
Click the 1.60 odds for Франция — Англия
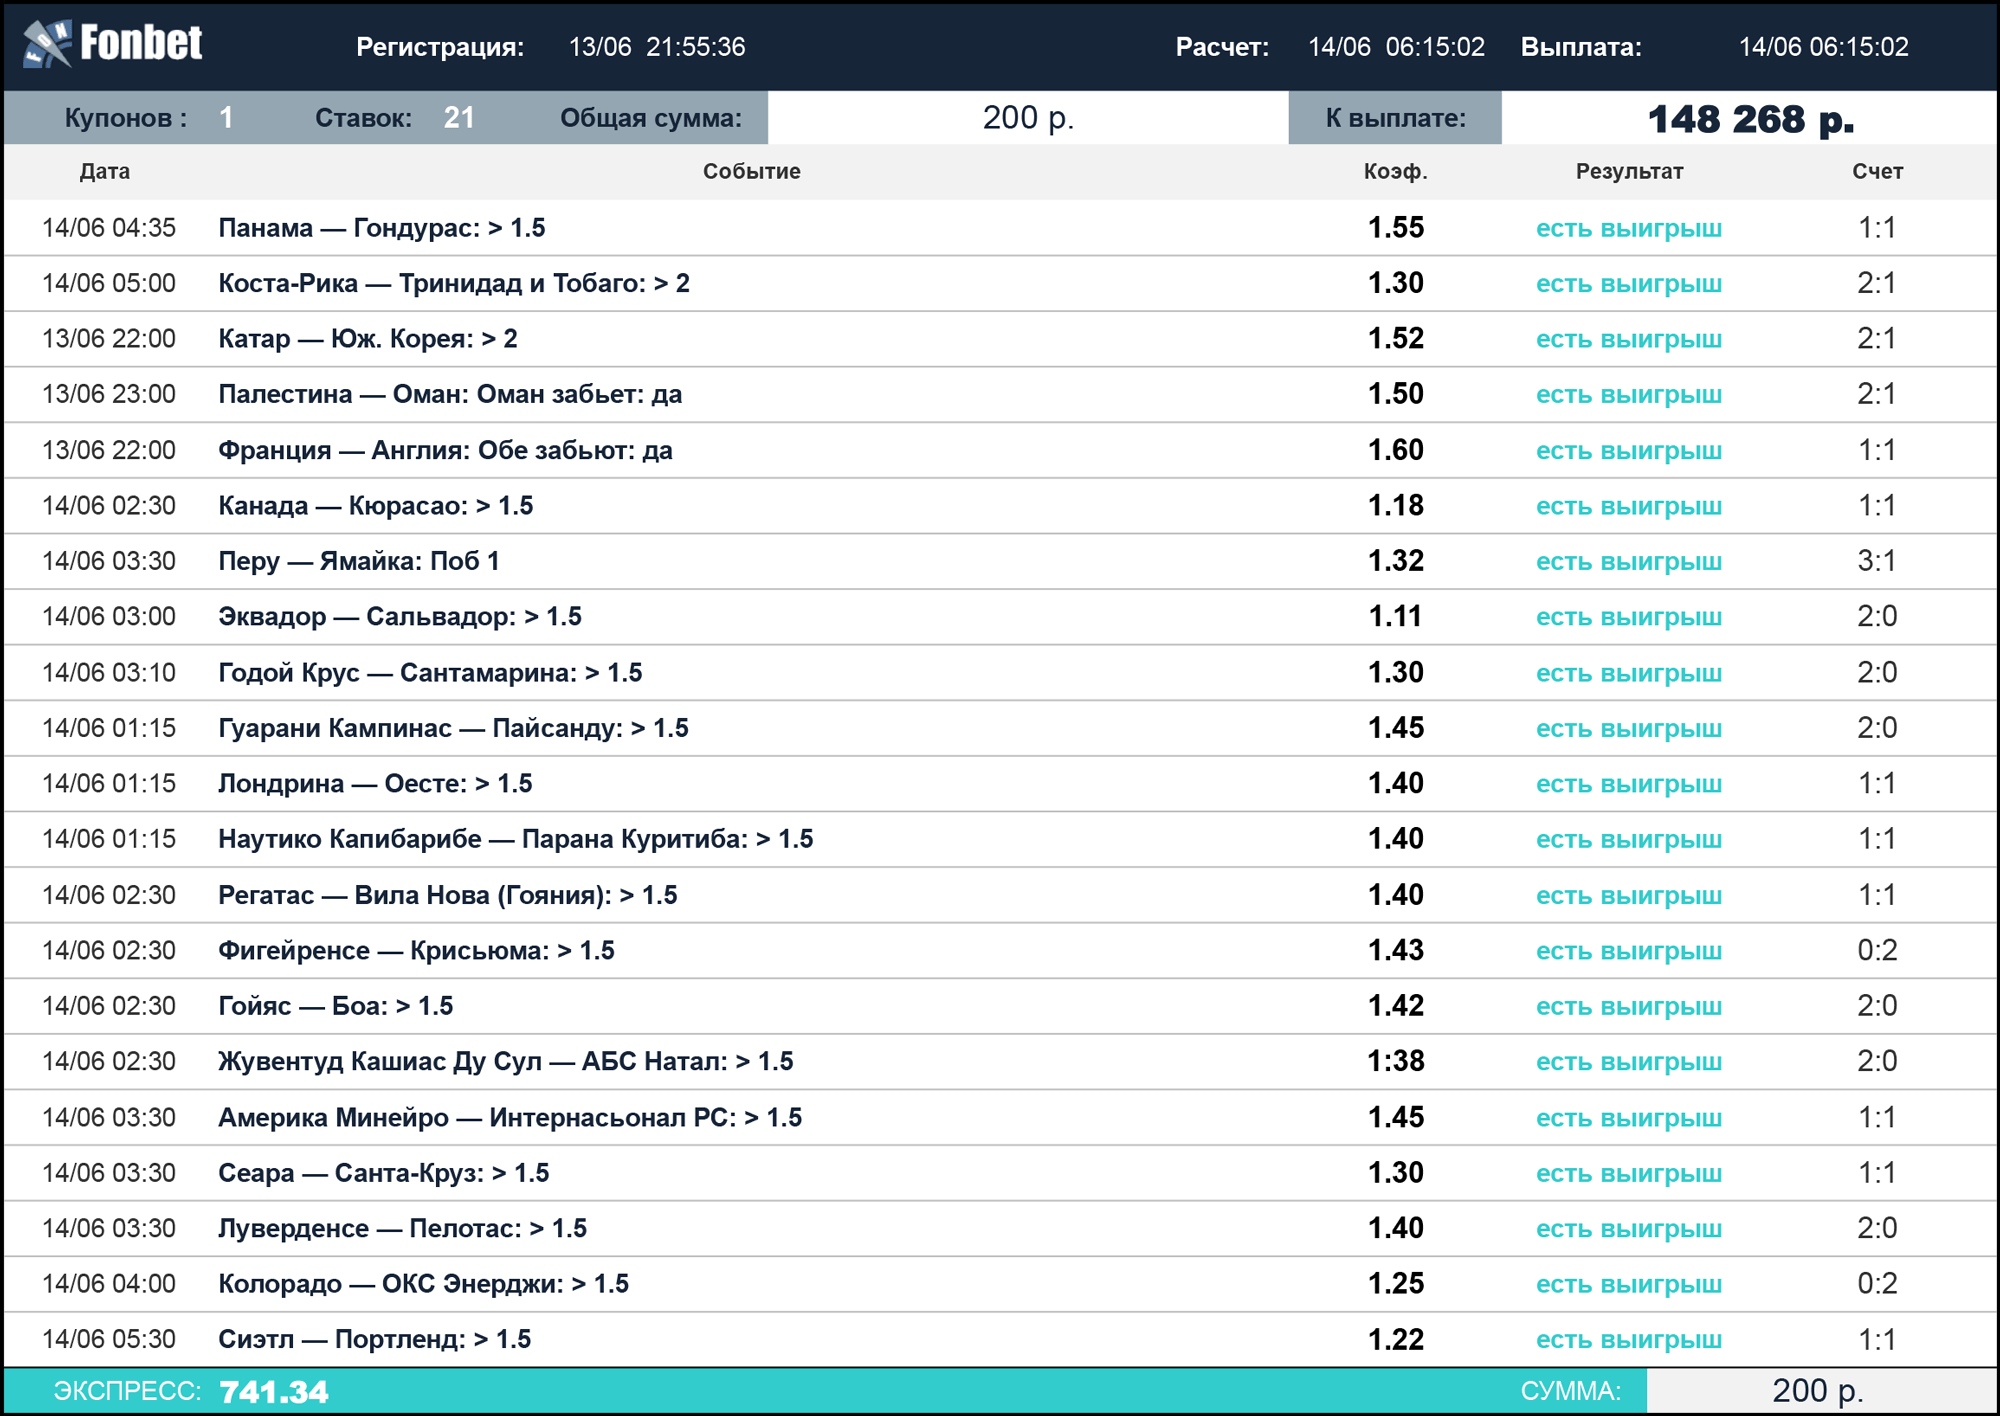1395,450
